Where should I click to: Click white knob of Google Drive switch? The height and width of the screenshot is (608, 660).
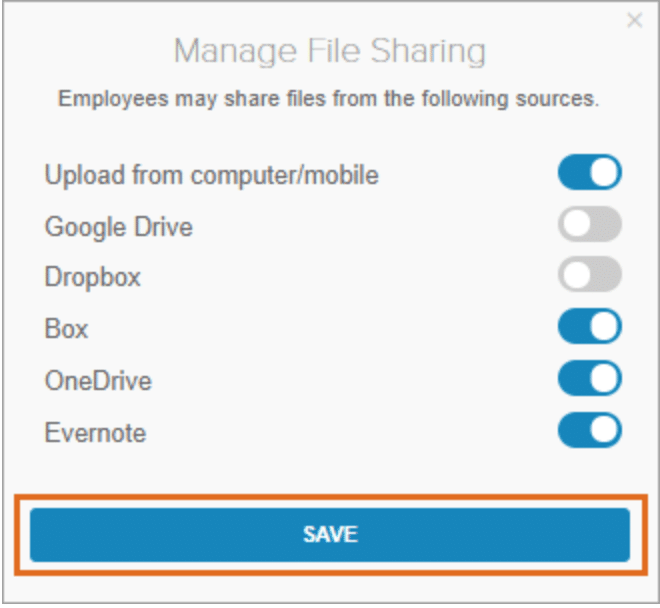pyautogui.click(x=576, y=225)
